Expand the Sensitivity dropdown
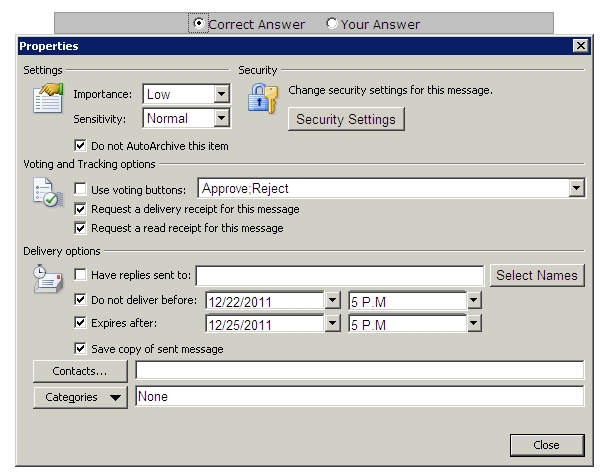The width and height of the screenshot is (606, 474). pyautogui.click(x=221, y=118)
